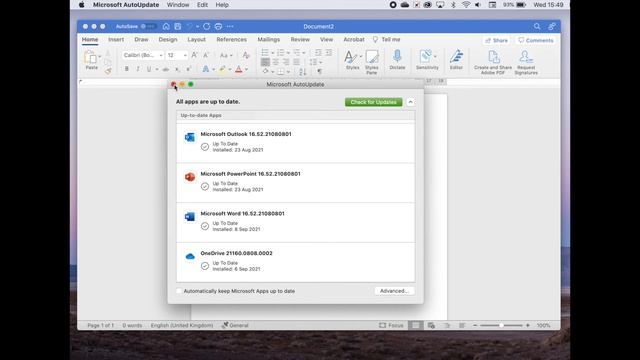Open the Change Case Aa dropdown

point(226,55)
